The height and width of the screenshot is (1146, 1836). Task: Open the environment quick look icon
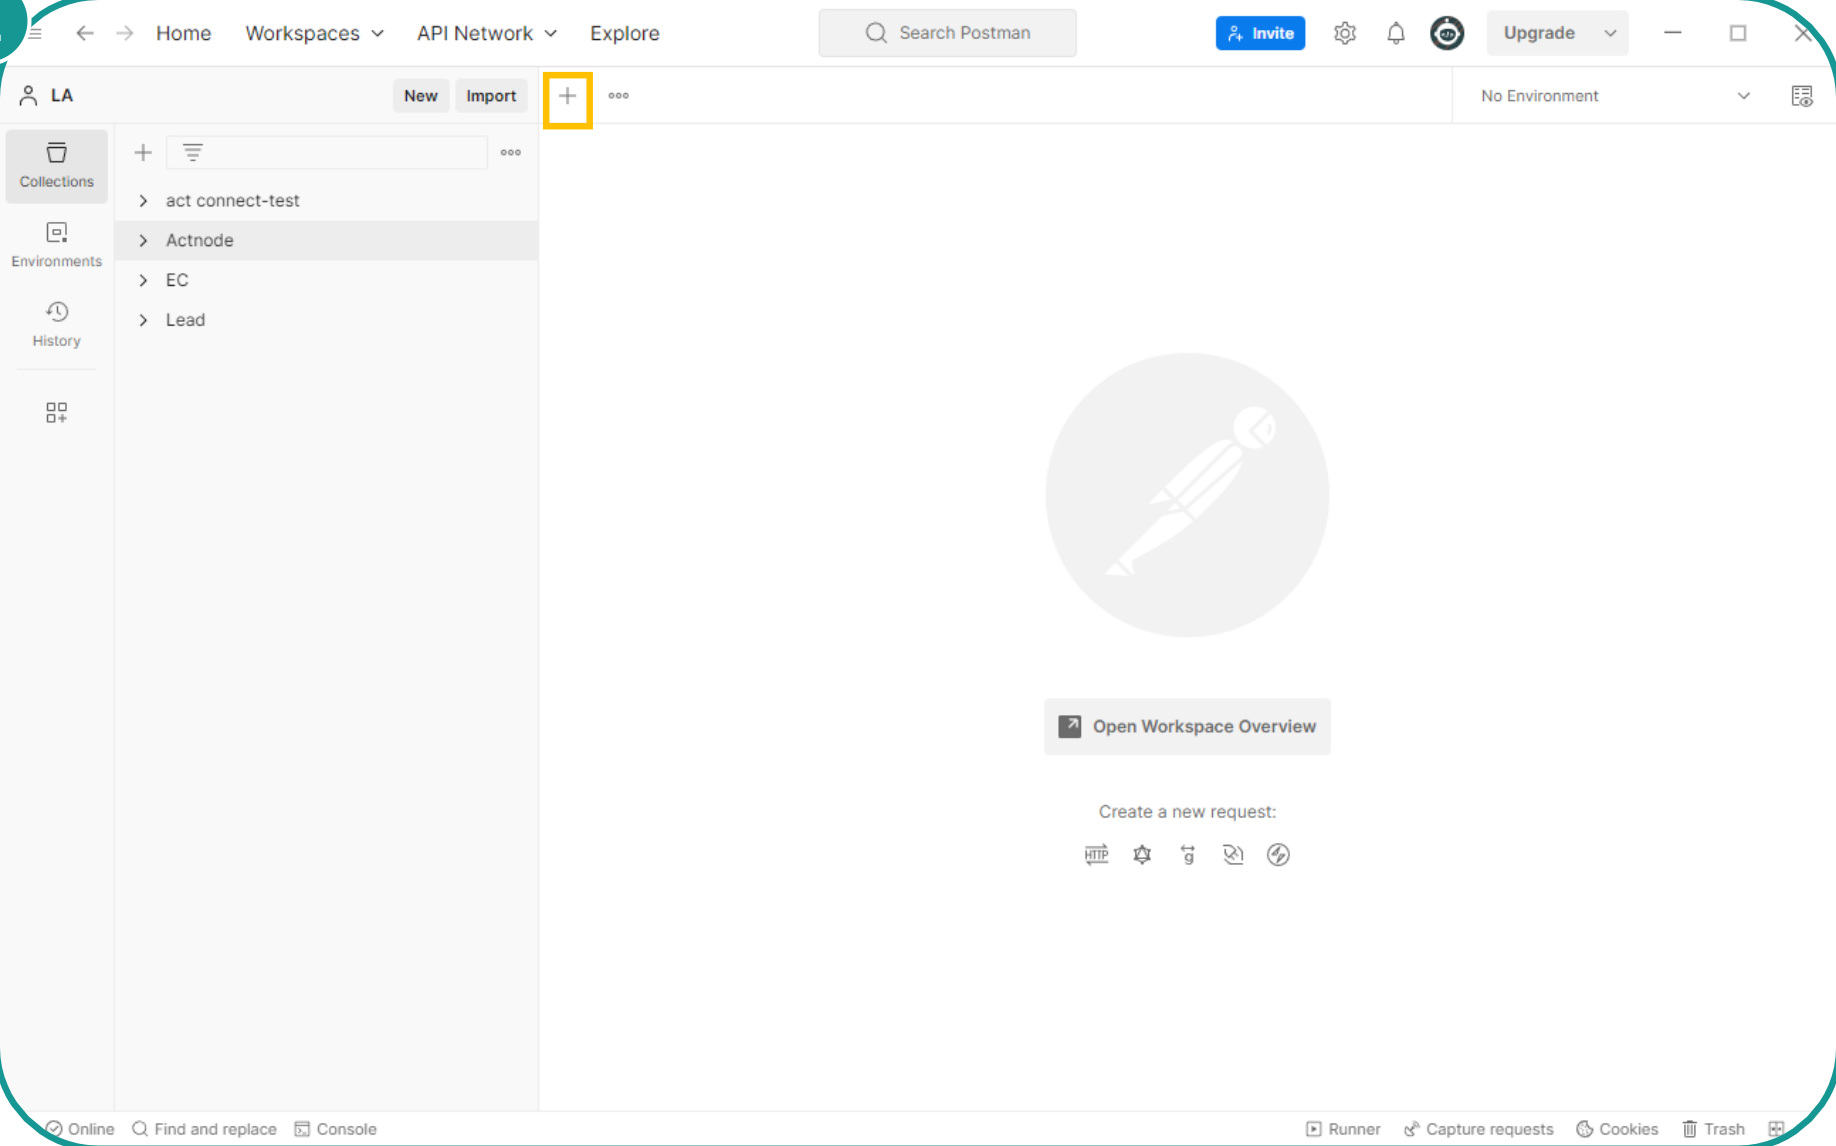1802,96
